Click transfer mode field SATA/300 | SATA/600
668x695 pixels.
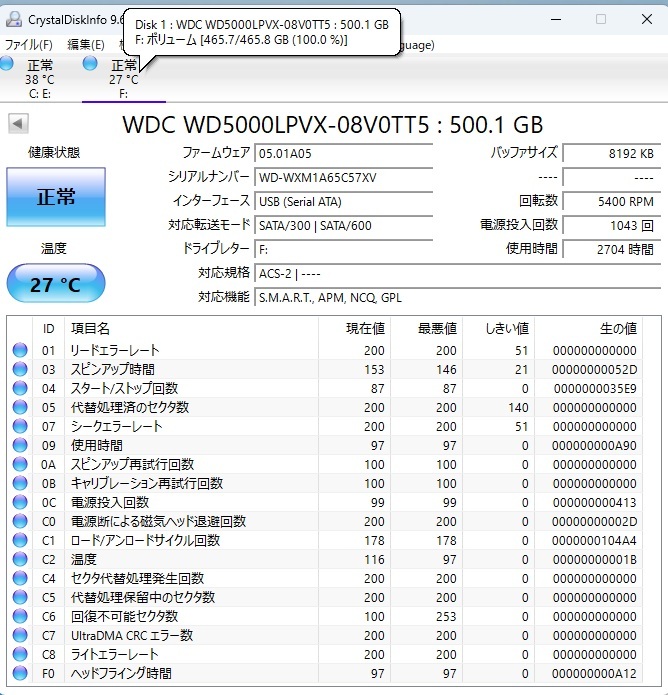[344, 225]
